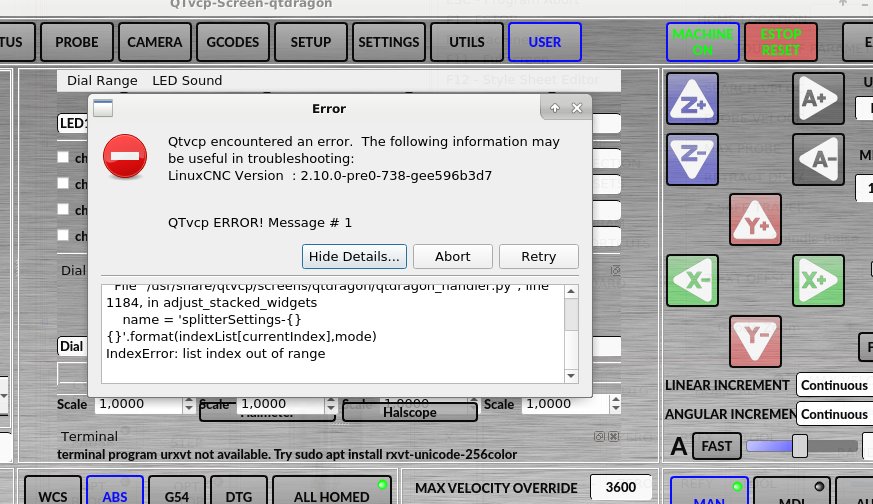Click the Error dialog window menu icon
This screenshot has width=873, height=504.
[103, 108]
